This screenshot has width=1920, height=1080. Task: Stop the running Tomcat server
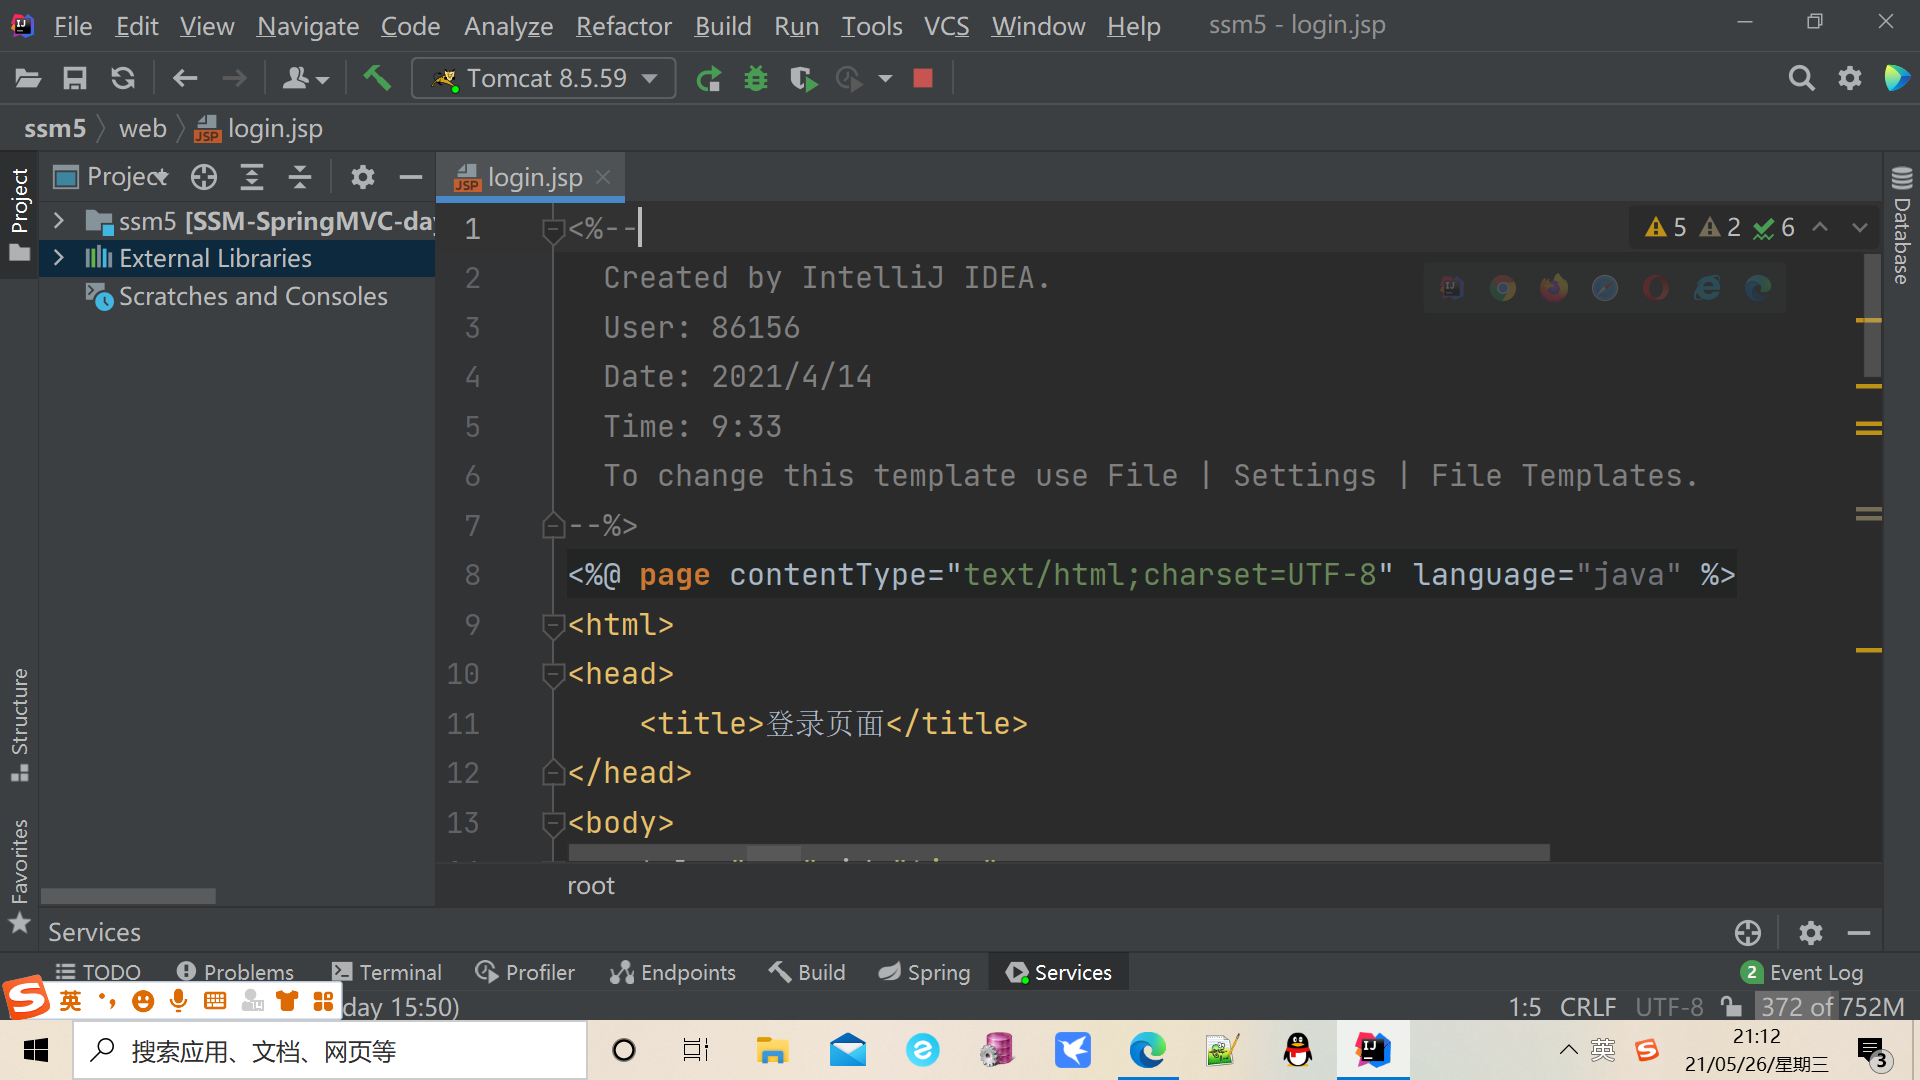(923, 78)
